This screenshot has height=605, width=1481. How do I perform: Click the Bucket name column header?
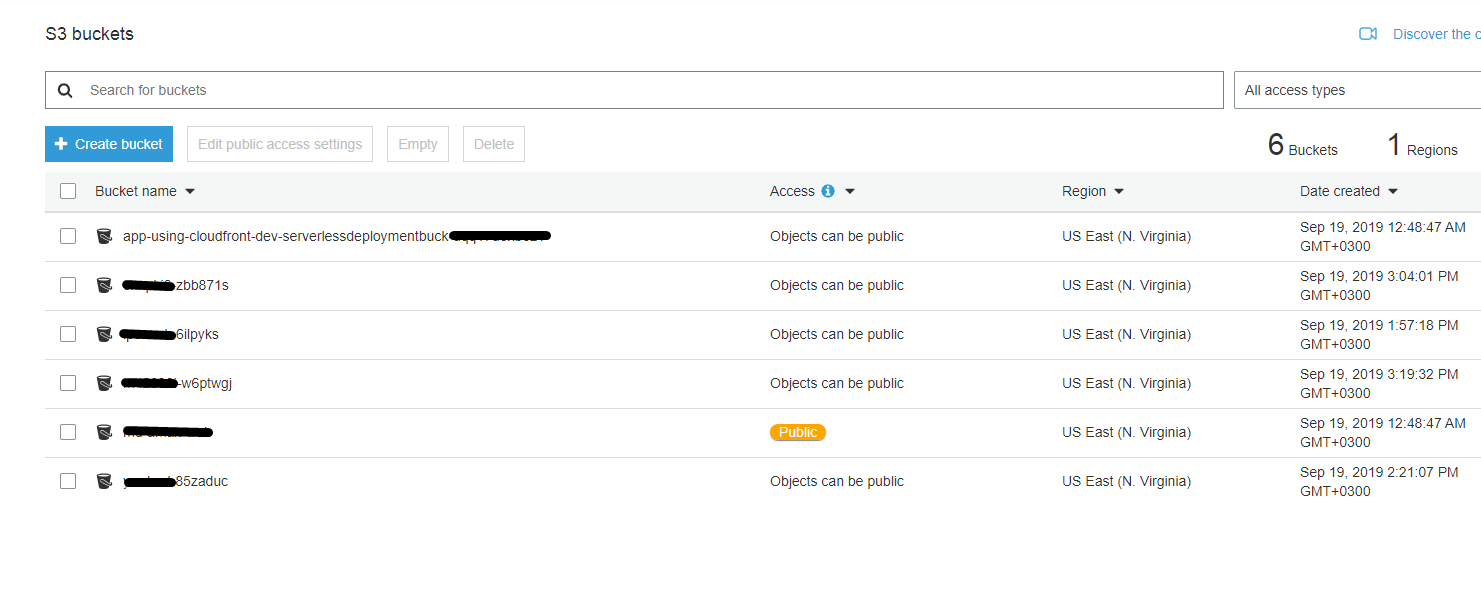click(x=136, y=191)
